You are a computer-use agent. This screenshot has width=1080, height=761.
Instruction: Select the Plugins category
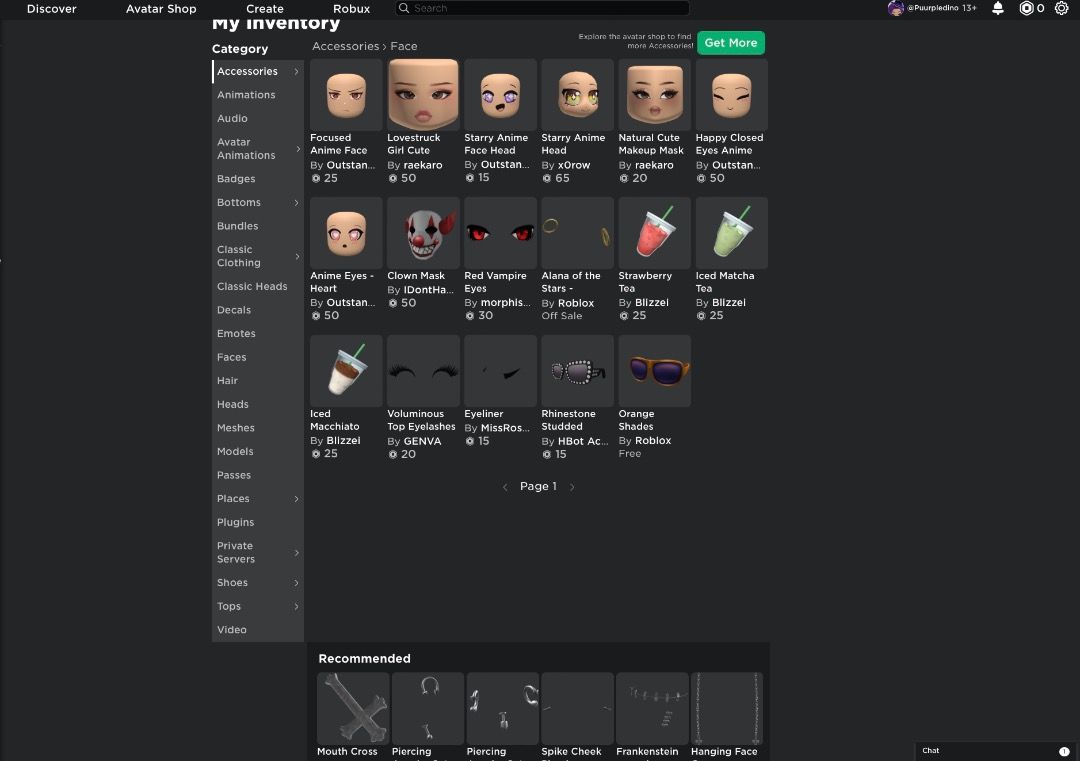236,522
